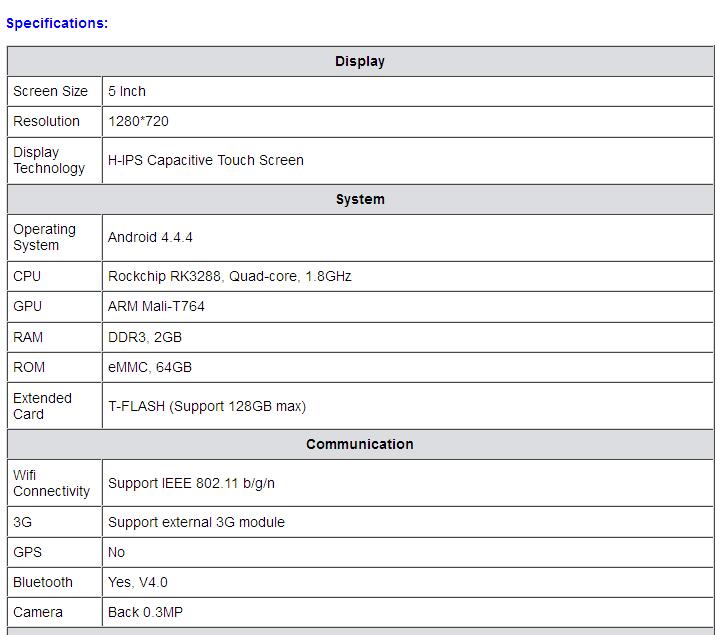Select the "Wifi Connectivity" label
Screen dimensions: 716x635
tap(52, 483)
